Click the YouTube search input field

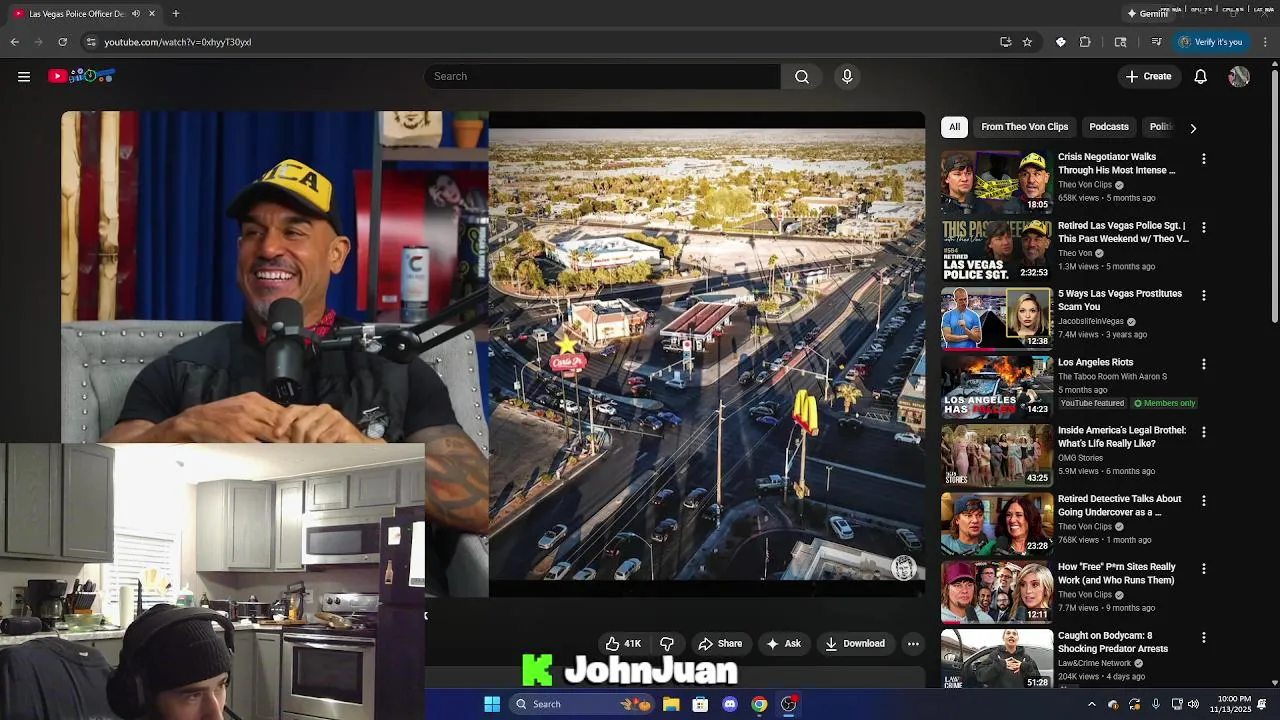point(603,76)
